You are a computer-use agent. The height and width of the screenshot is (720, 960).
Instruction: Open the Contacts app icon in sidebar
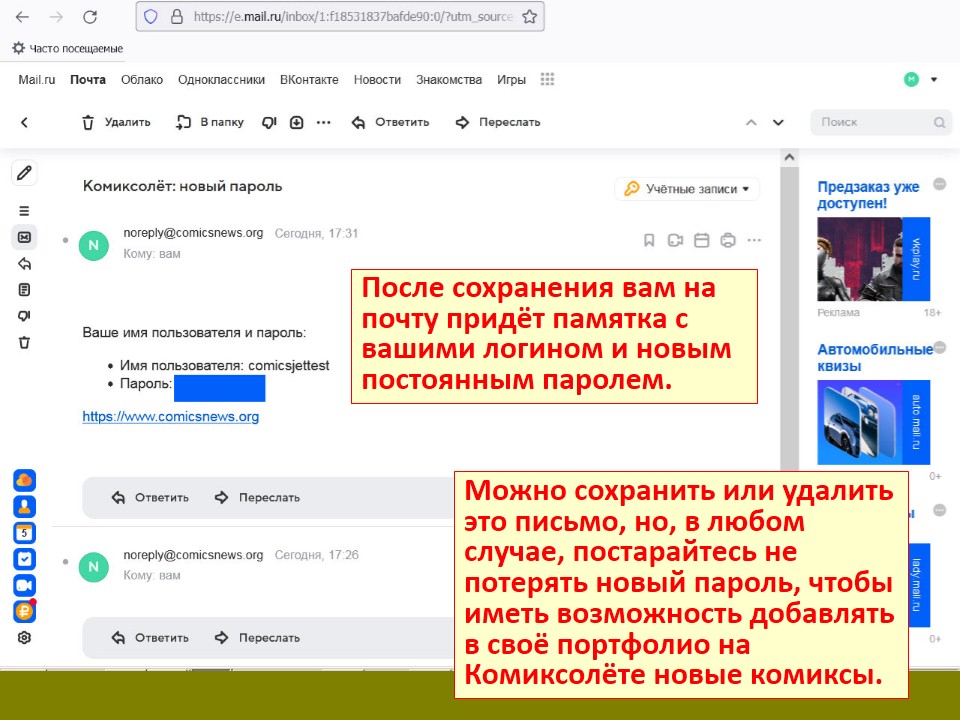coord(24,506)
